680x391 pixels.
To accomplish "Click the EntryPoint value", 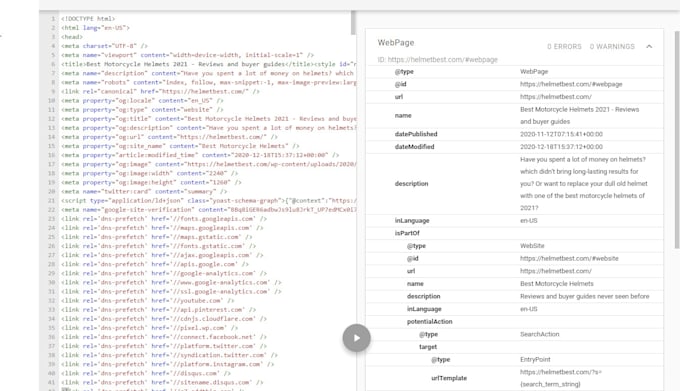I will 535,359.
